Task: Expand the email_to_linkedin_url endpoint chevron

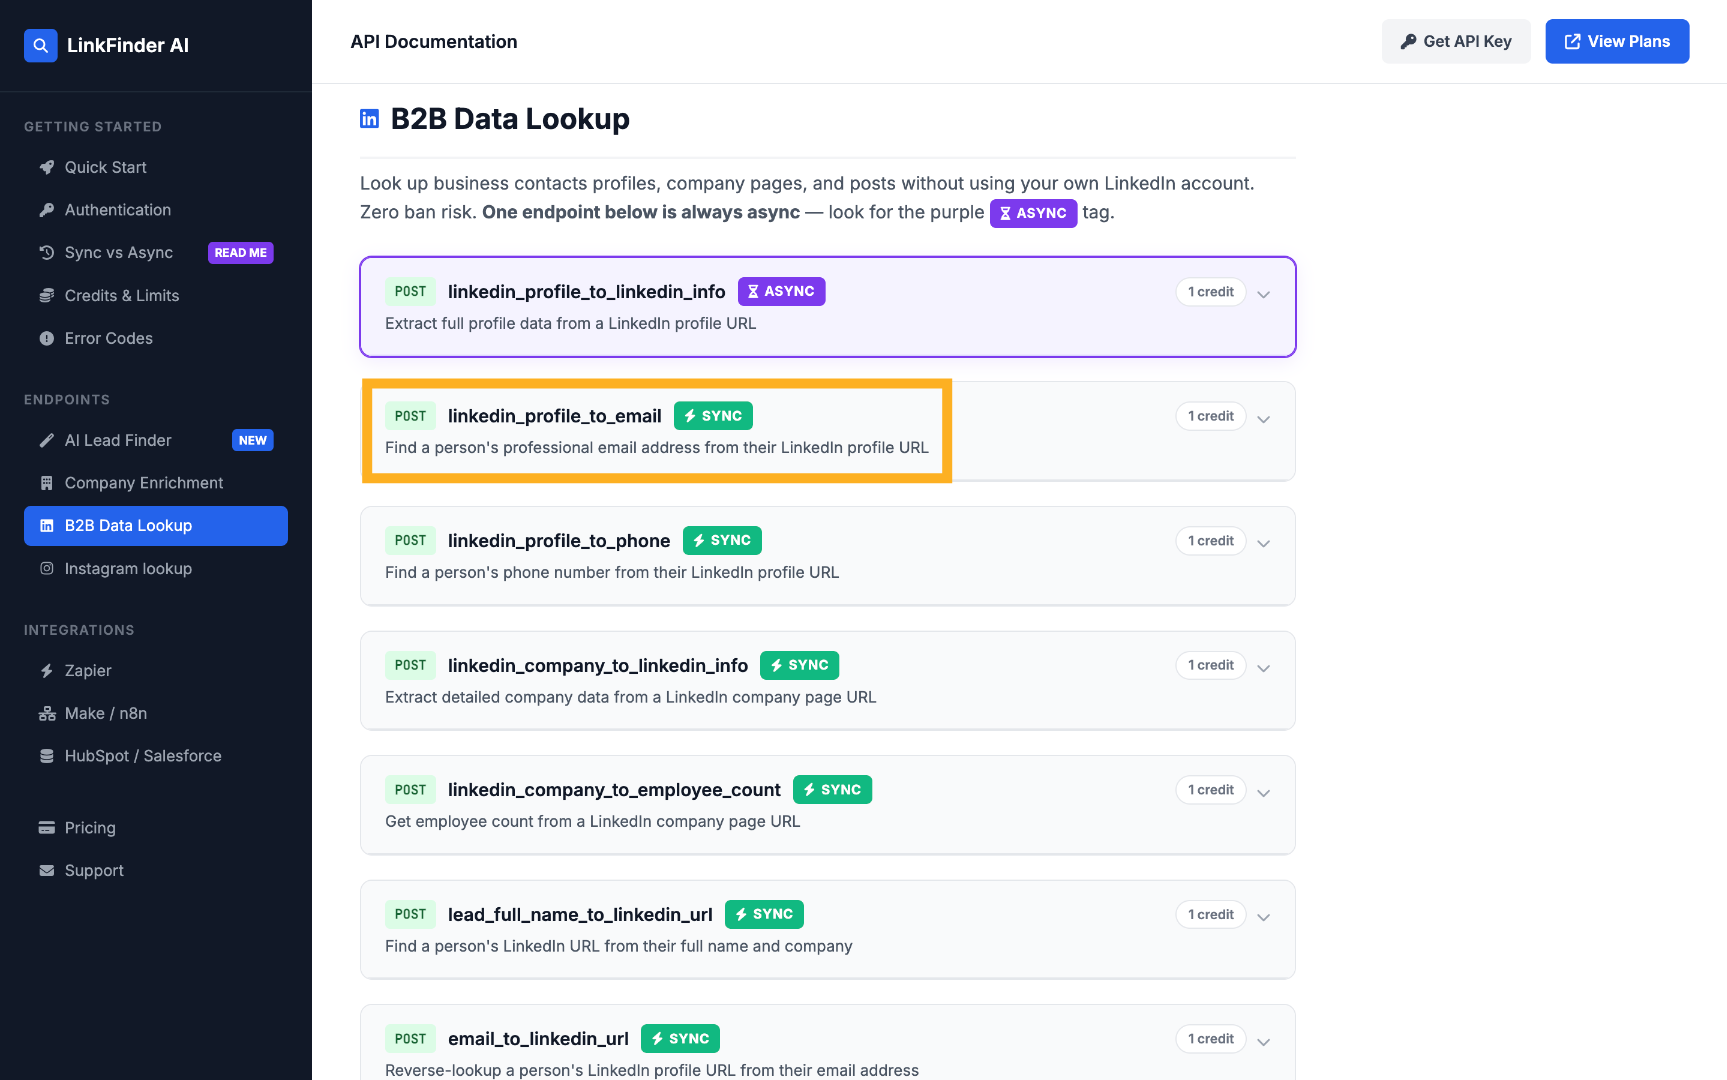Action: 1264,1042
